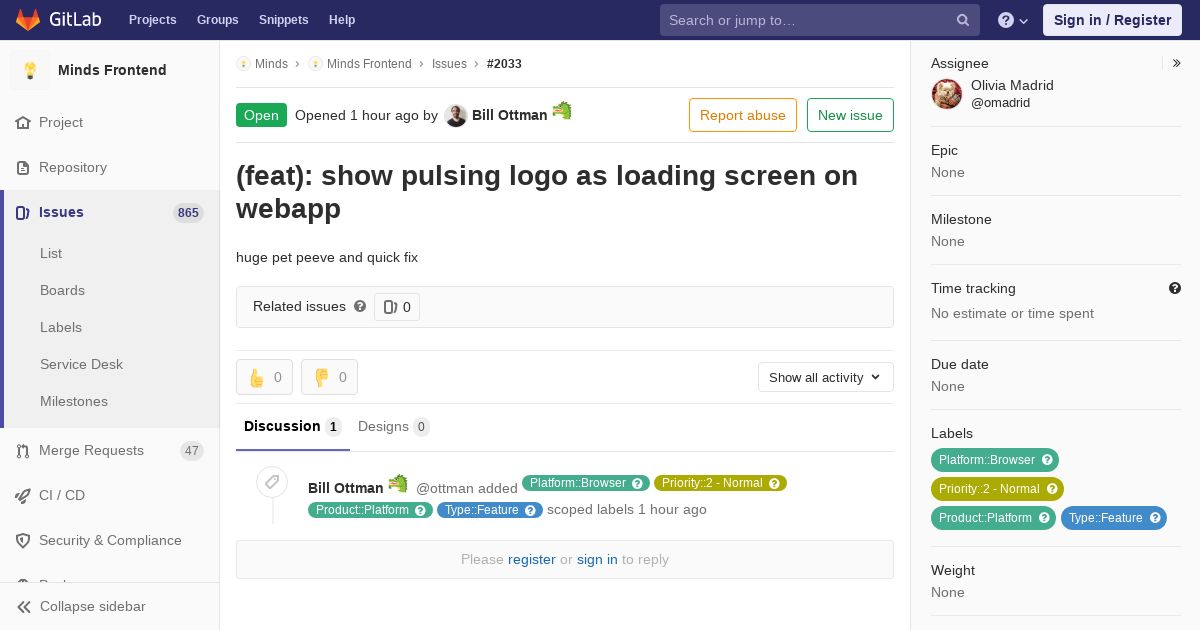This screenshot has width=1200, height=630.
Task: Click the Merge Requests icon in sidebar
Action: click(x=23, y=451)
